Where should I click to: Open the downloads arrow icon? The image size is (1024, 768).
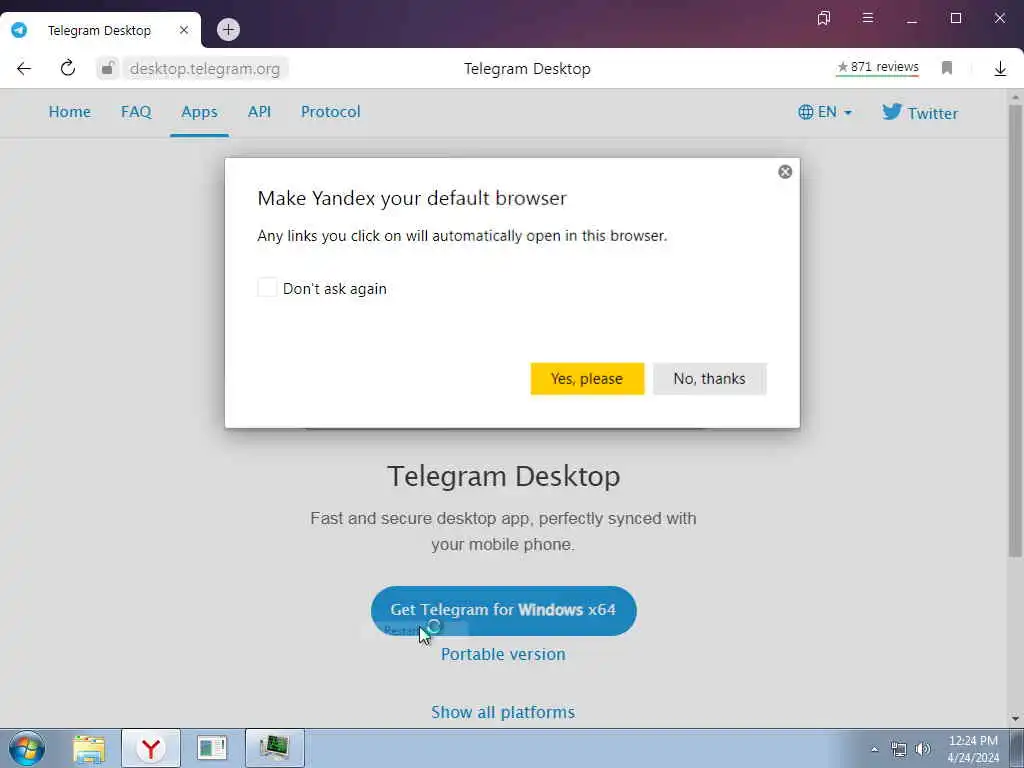(1000, 69)
